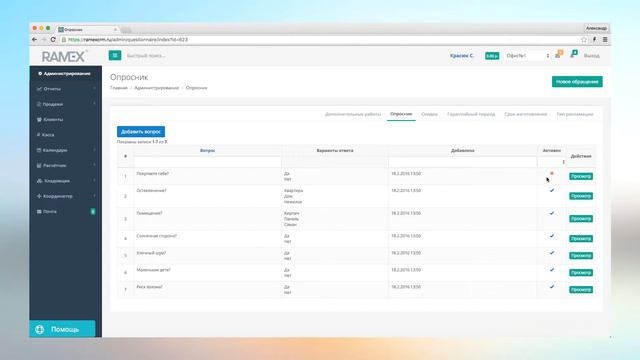Image resolution: width=640 pixels, height=360 pixels.
Task: Click the Выход logout link
Action: click(x=591, y=56)
